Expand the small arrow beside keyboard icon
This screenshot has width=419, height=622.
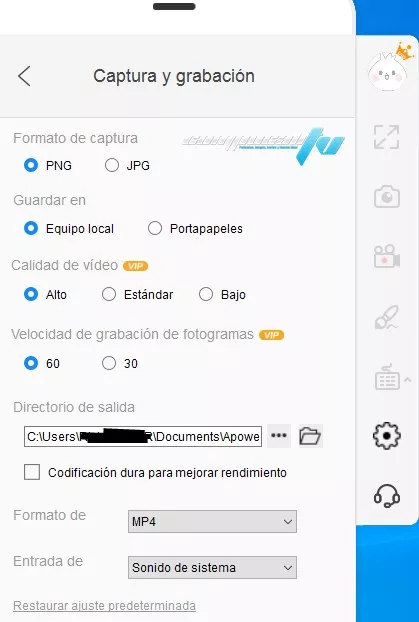pos(407,380)
